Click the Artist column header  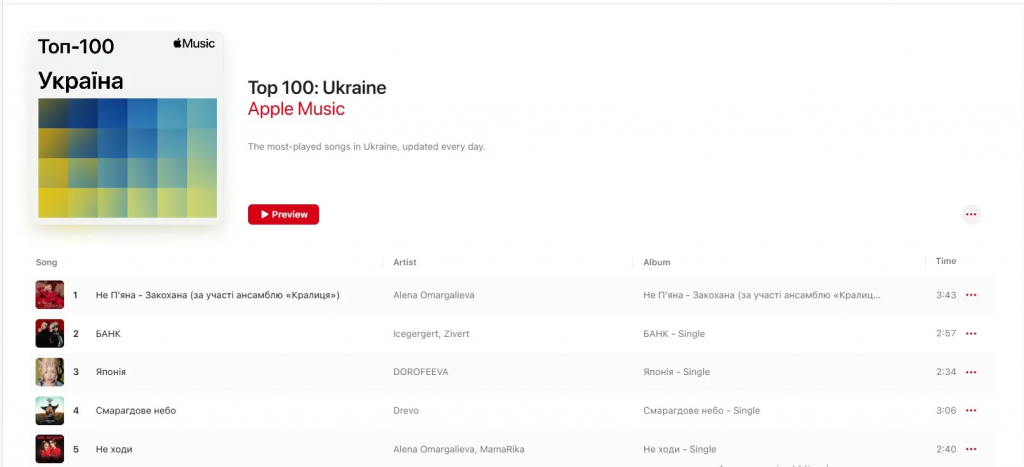(404, 262)
